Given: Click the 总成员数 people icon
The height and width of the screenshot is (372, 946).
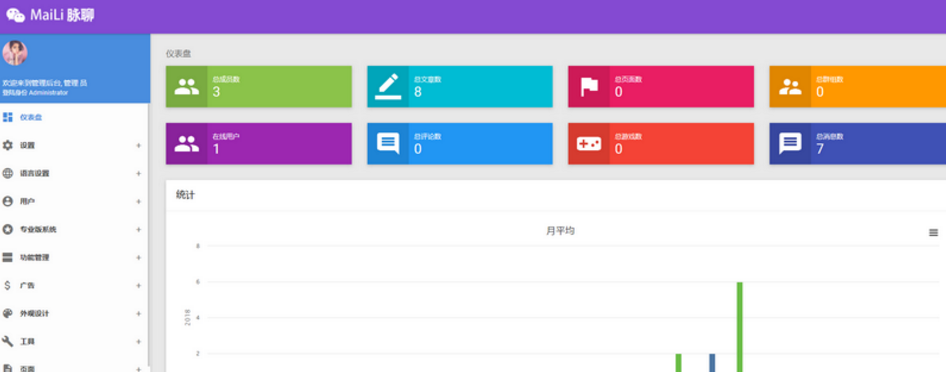Looking at the screenshot, I should [186, 87].
